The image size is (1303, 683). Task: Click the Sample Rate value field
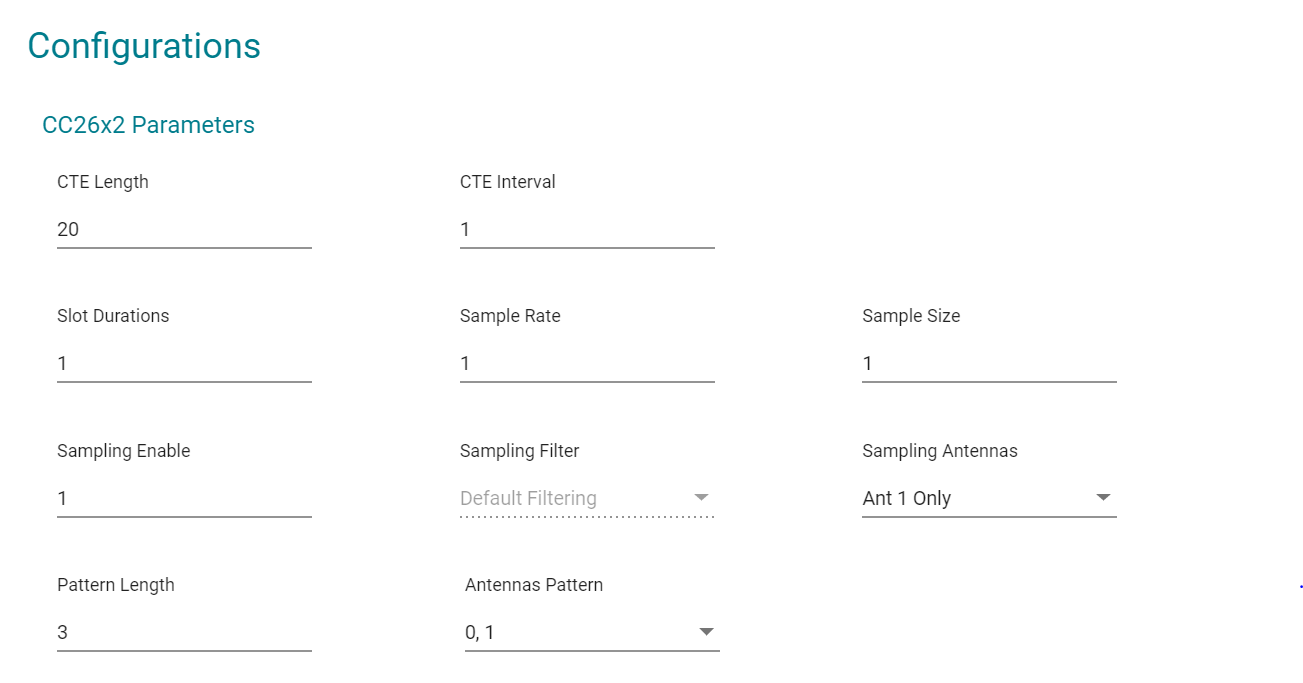[x=587, y=364]
